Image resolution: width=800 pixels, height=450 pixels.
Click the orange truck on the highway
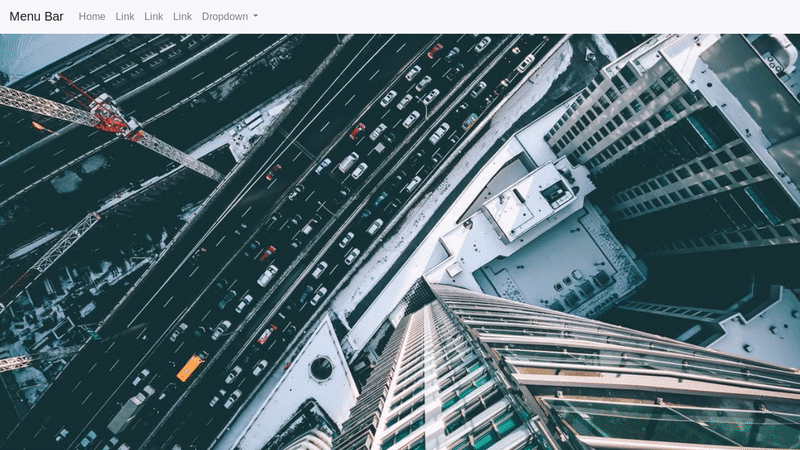(190, 367)
